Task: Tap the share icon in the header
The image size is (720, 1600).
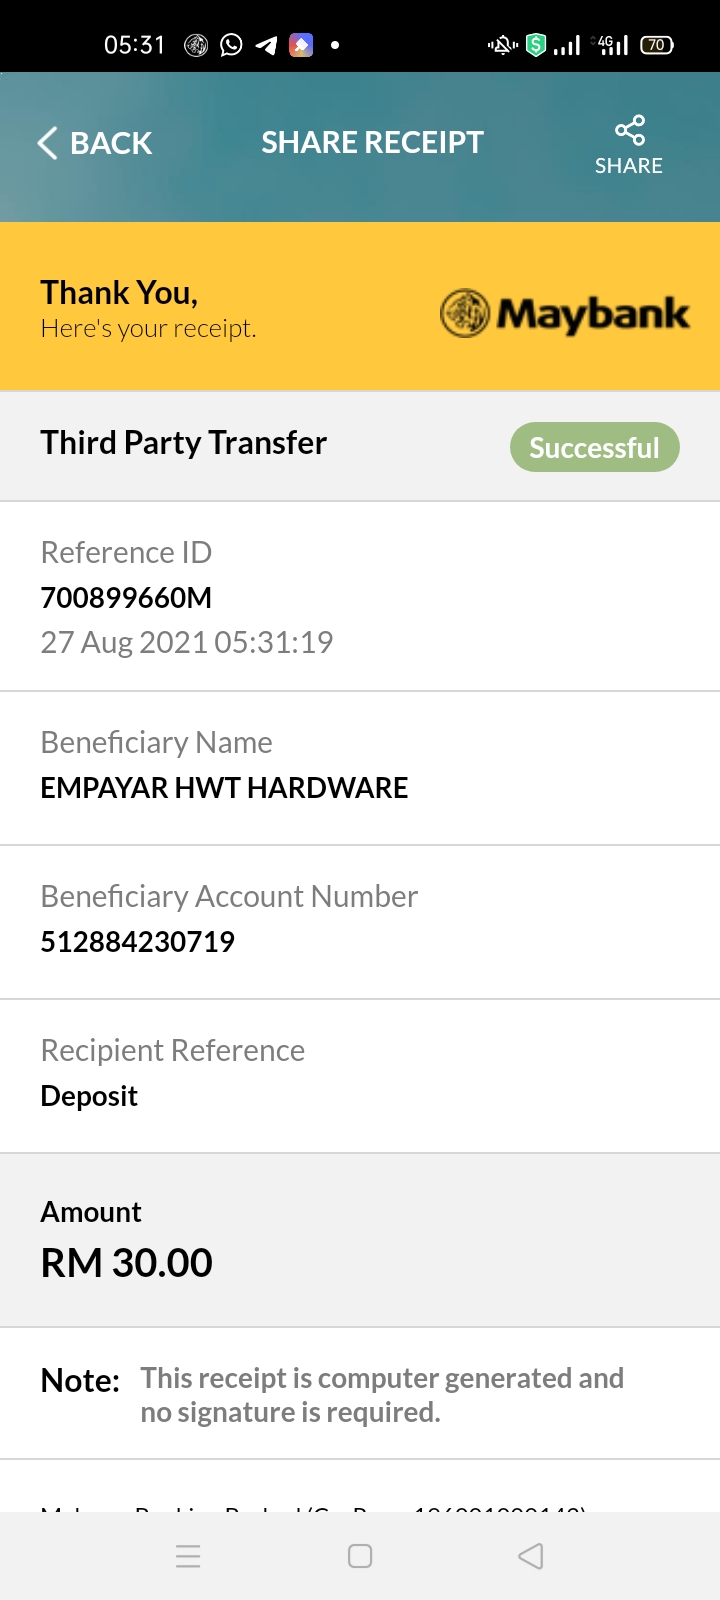Action: tap(629, 130)
